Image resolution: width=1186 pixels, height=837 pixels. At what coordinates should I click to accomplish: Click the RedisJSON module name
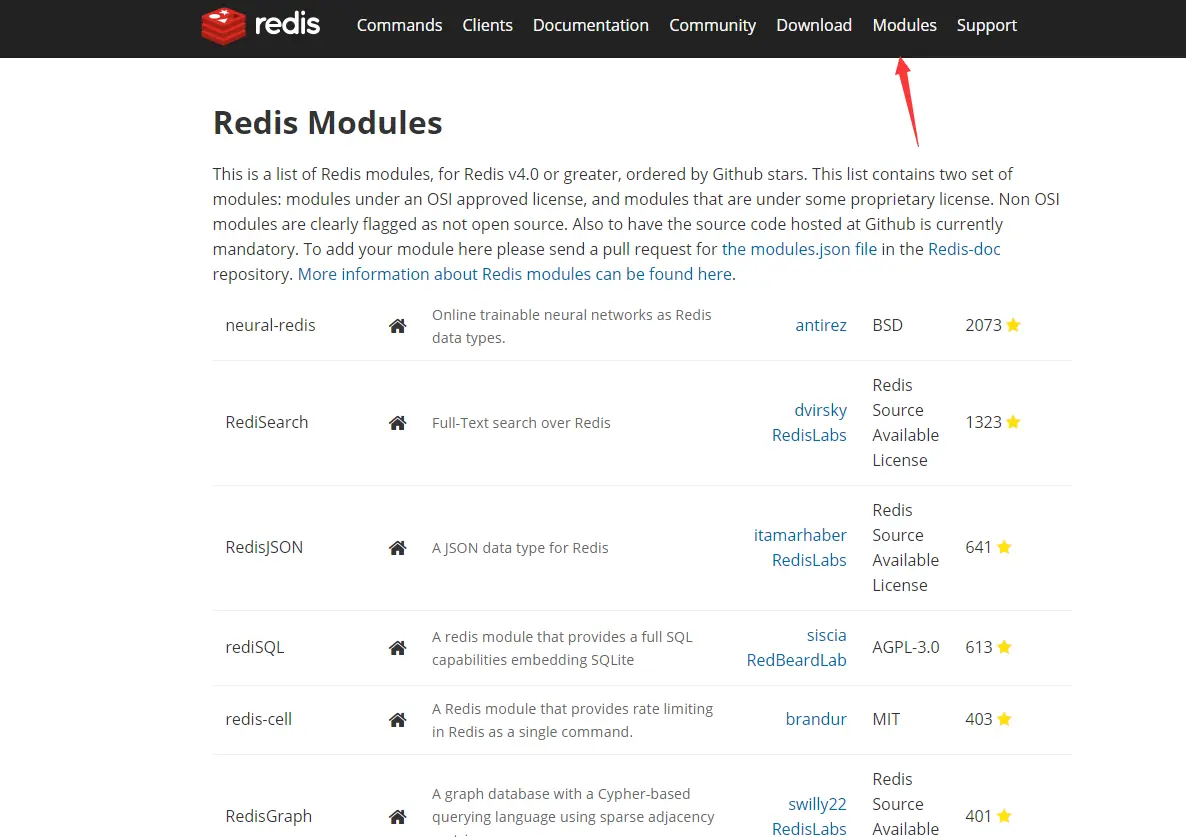pyautogui.click(x=264, y=547)
